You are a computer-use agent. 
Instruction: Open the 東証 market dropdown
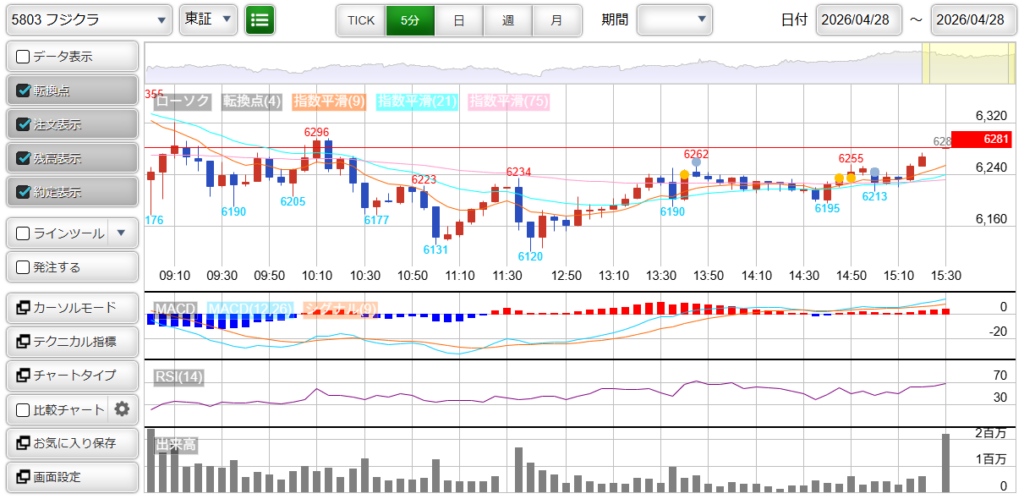(x=208, y=19)
